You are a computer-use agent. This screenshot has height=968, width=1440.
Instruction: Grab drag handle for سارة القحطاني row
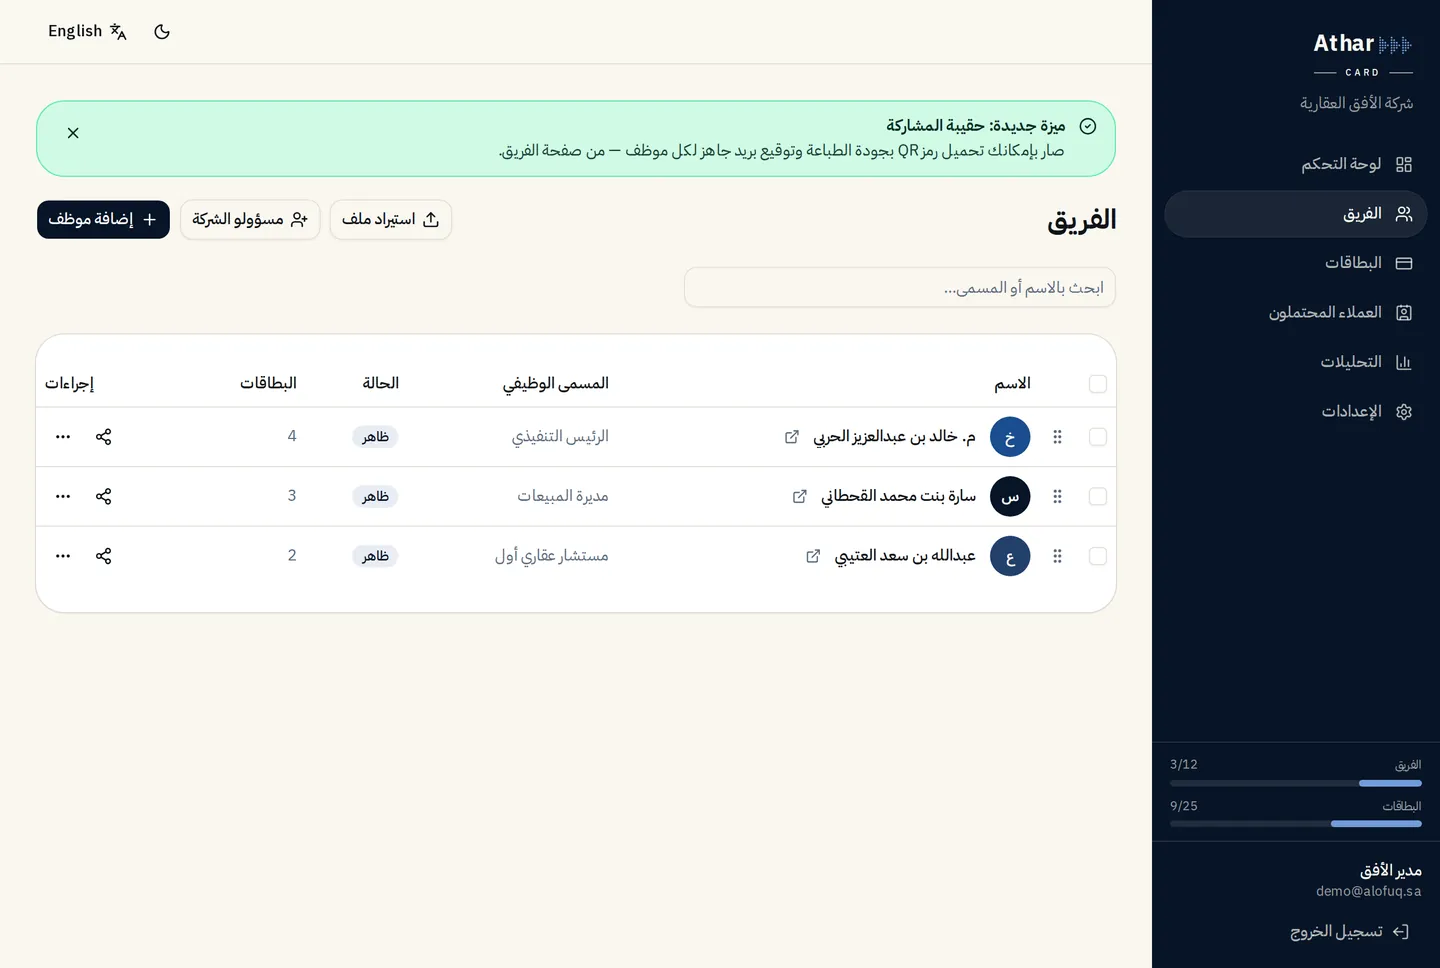[x=1058, y=497]
